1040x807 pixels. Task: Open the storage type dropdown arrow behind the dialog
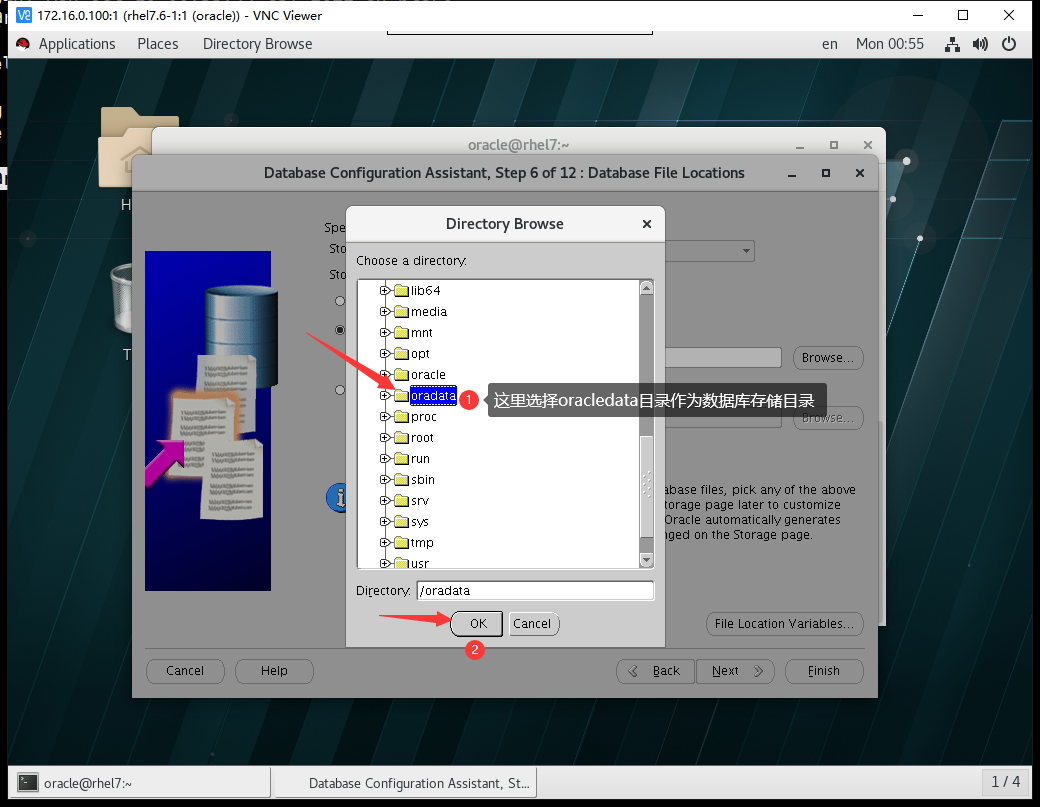click(x=746, y=251)
